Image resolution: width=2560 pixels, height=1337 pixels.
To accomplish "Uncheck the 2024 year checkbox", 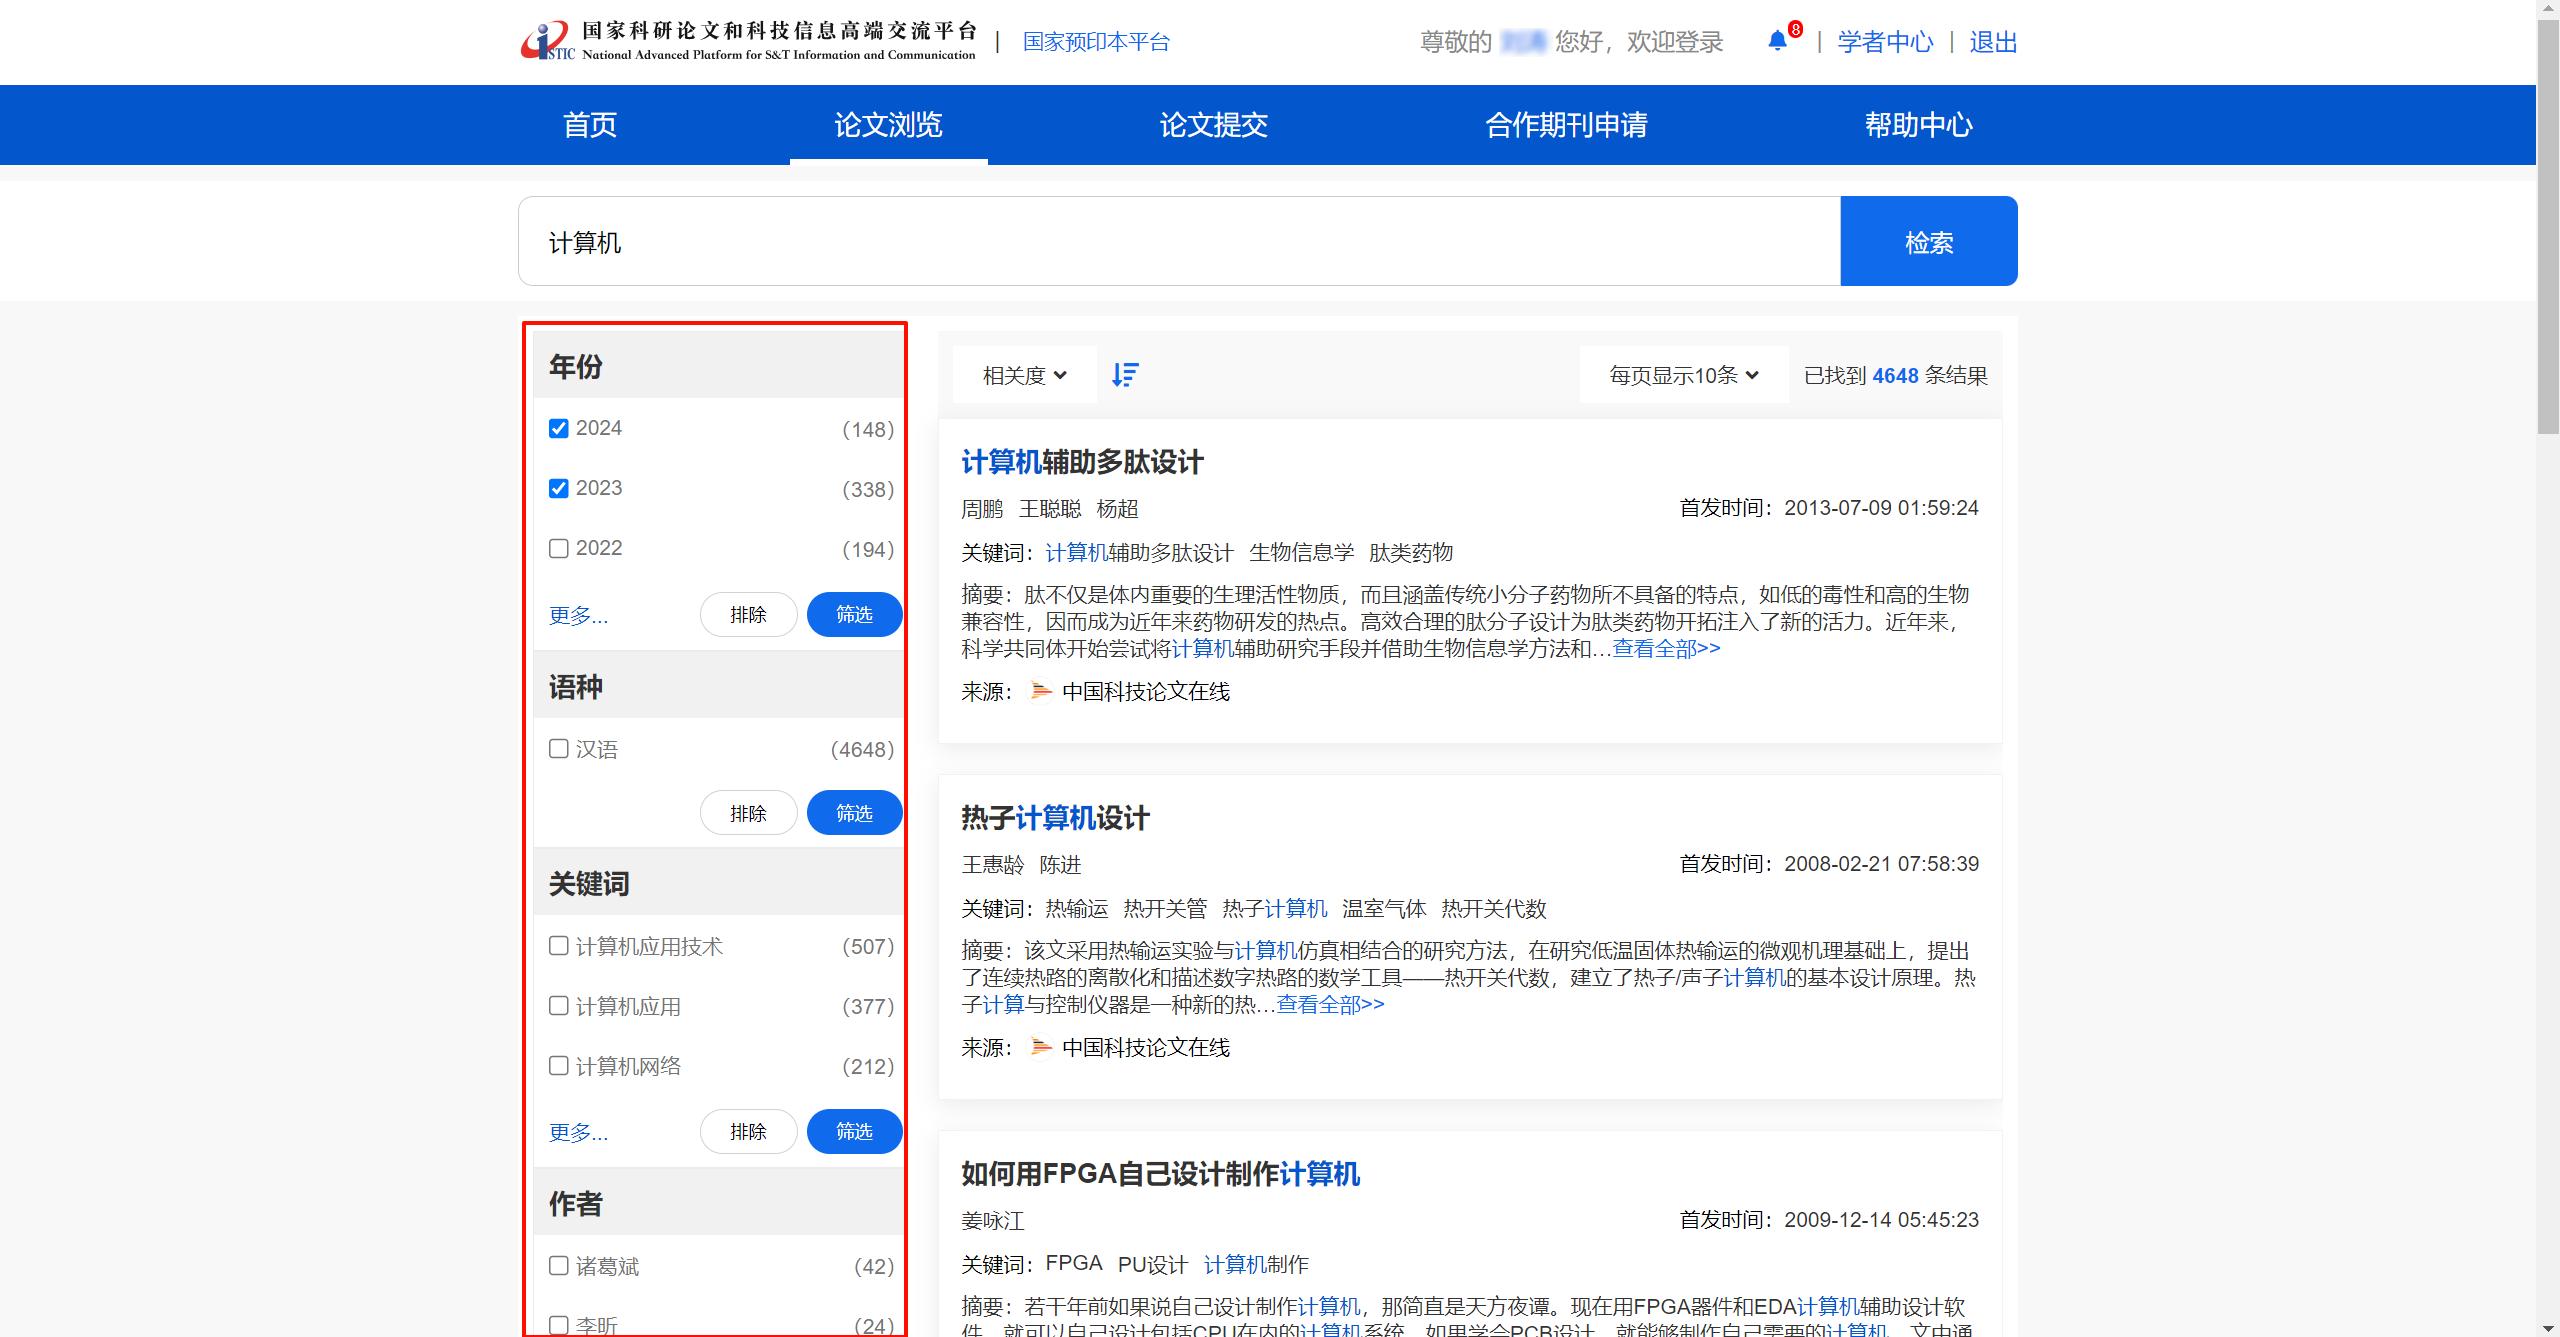I will 559,429.
